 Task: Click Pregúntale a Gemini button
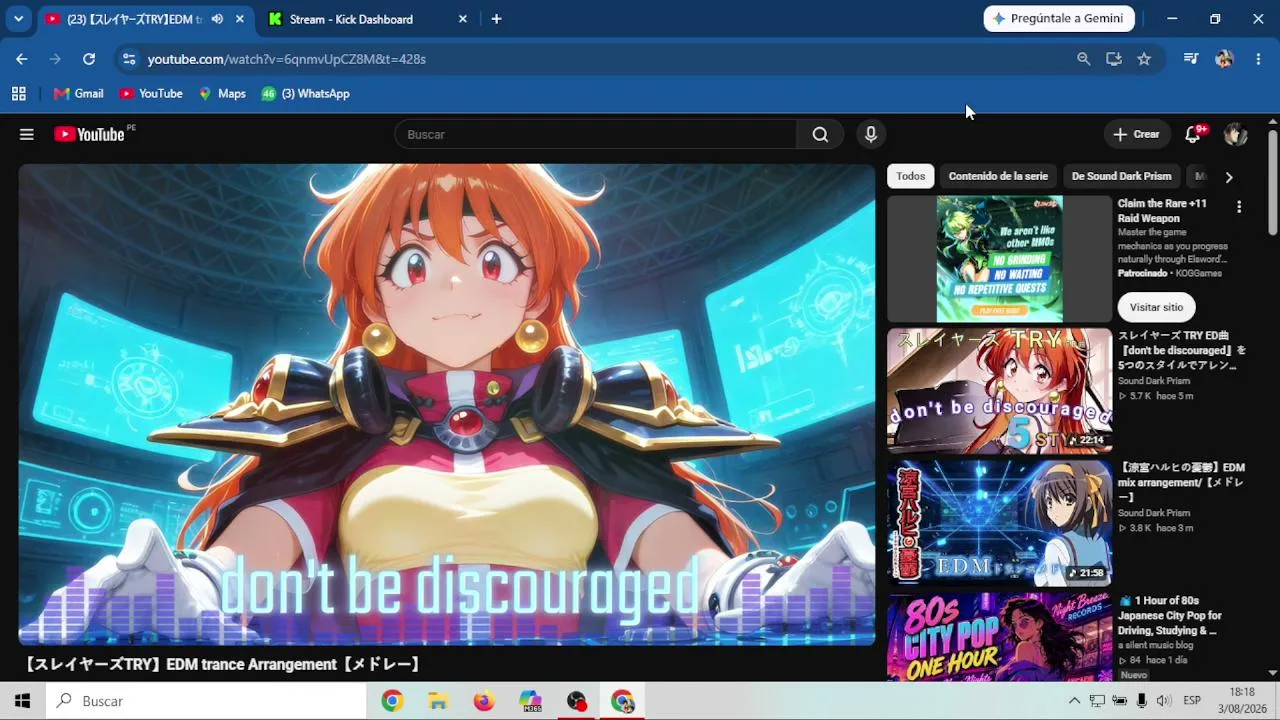pyautogui.click(x=1059, y=19)
